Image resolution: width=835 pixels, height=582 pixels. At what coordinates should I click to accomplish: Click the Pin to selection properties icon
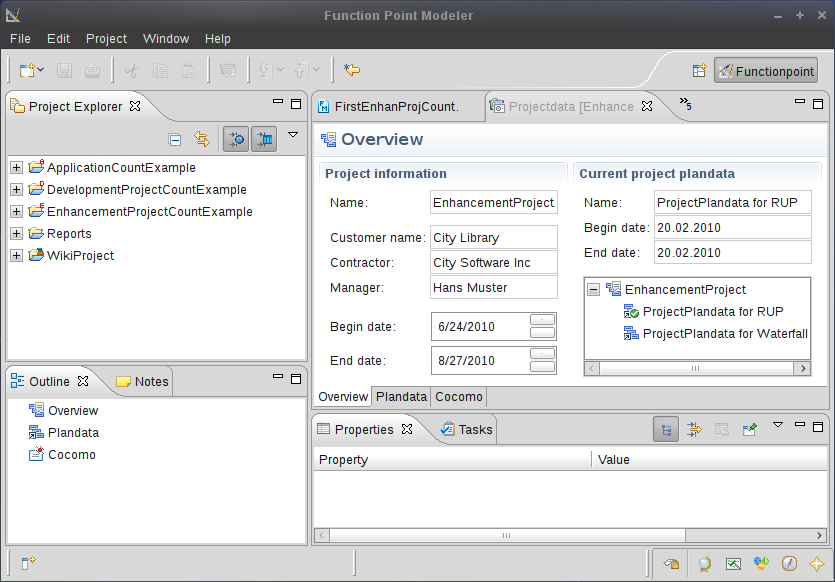click(749, 429)
